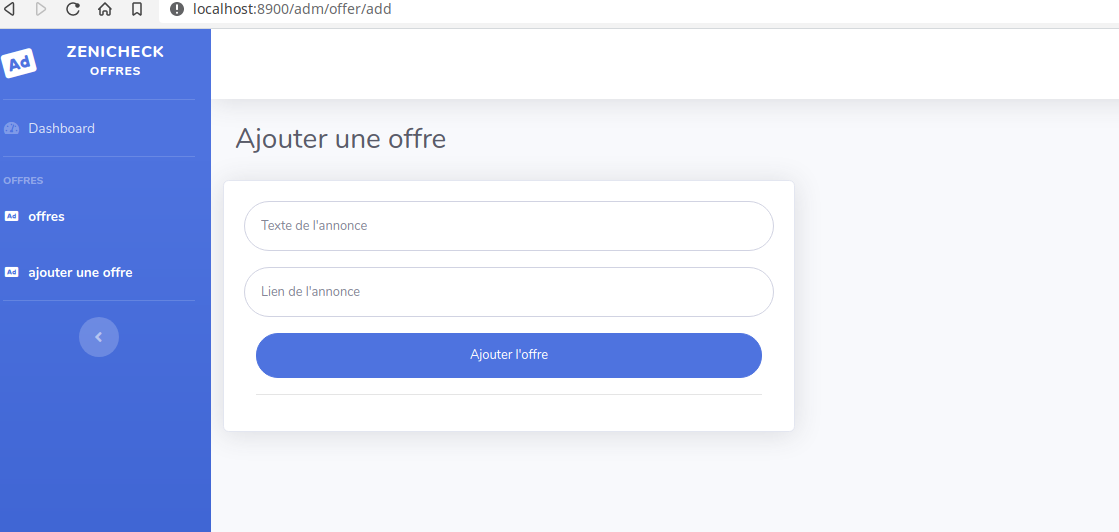Reload the page with the refresh icon

pyautogui.click(x=73, y=9)
